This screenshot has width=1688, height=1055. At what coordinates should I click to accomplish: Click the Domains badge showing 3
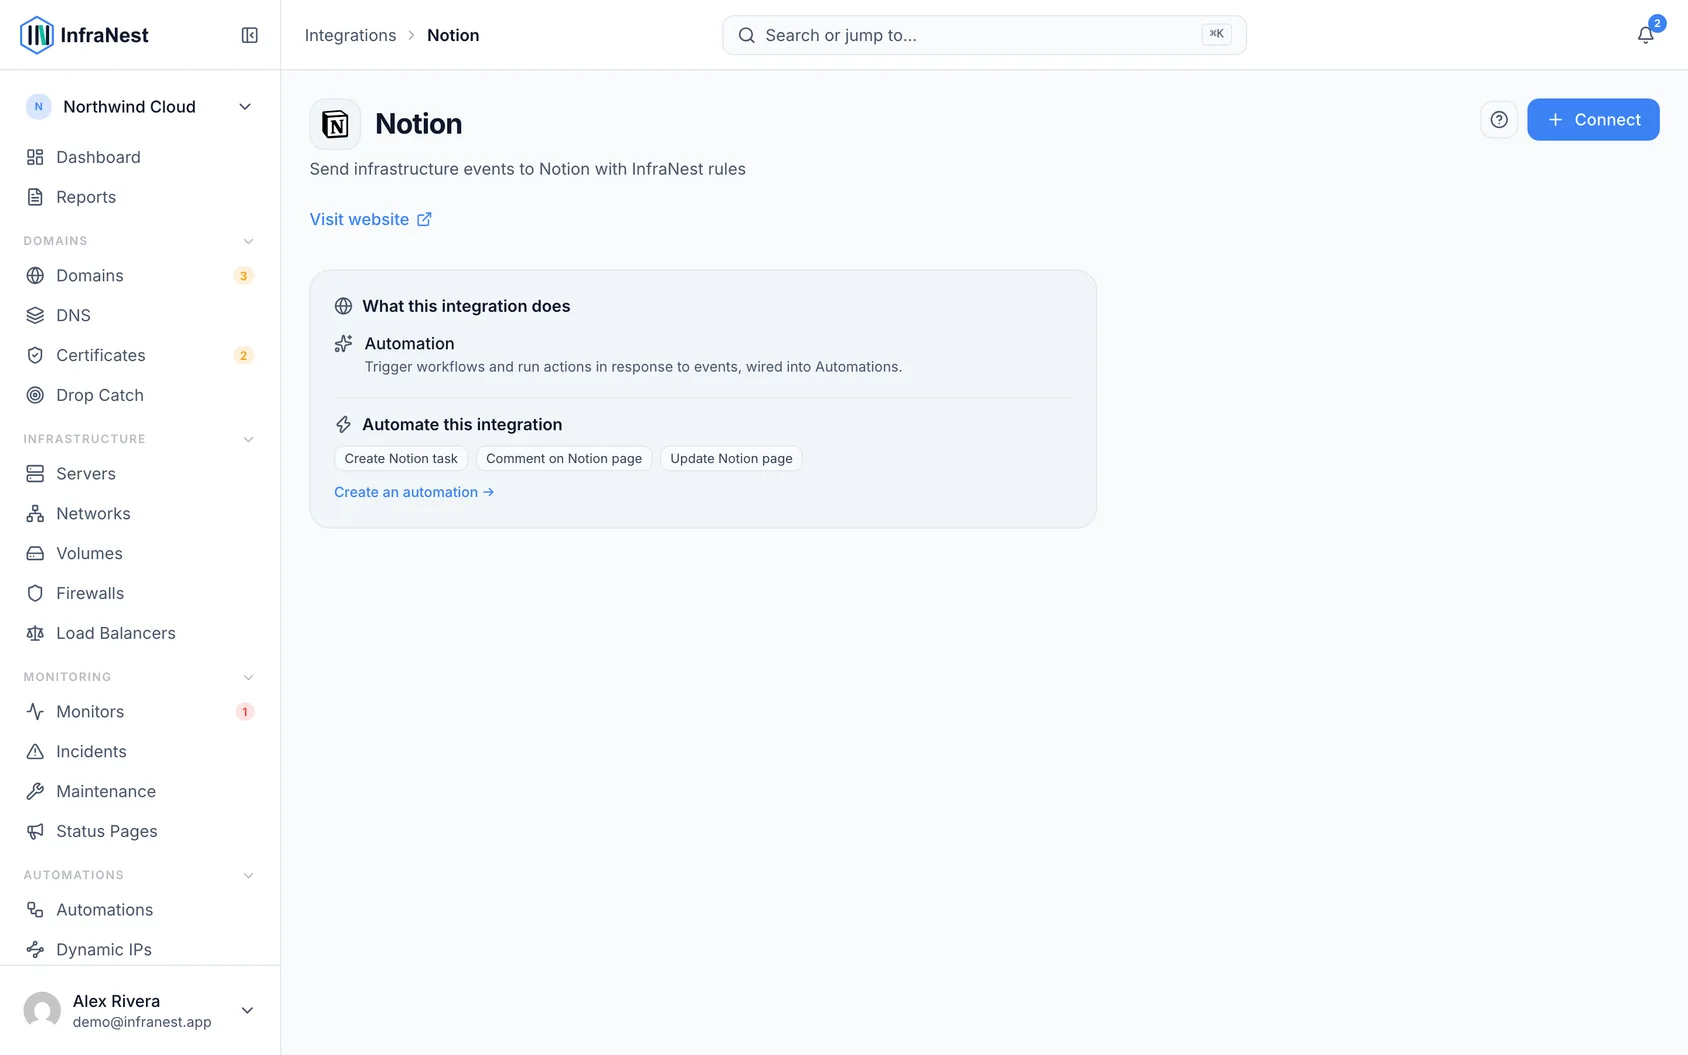coord(243,276)
